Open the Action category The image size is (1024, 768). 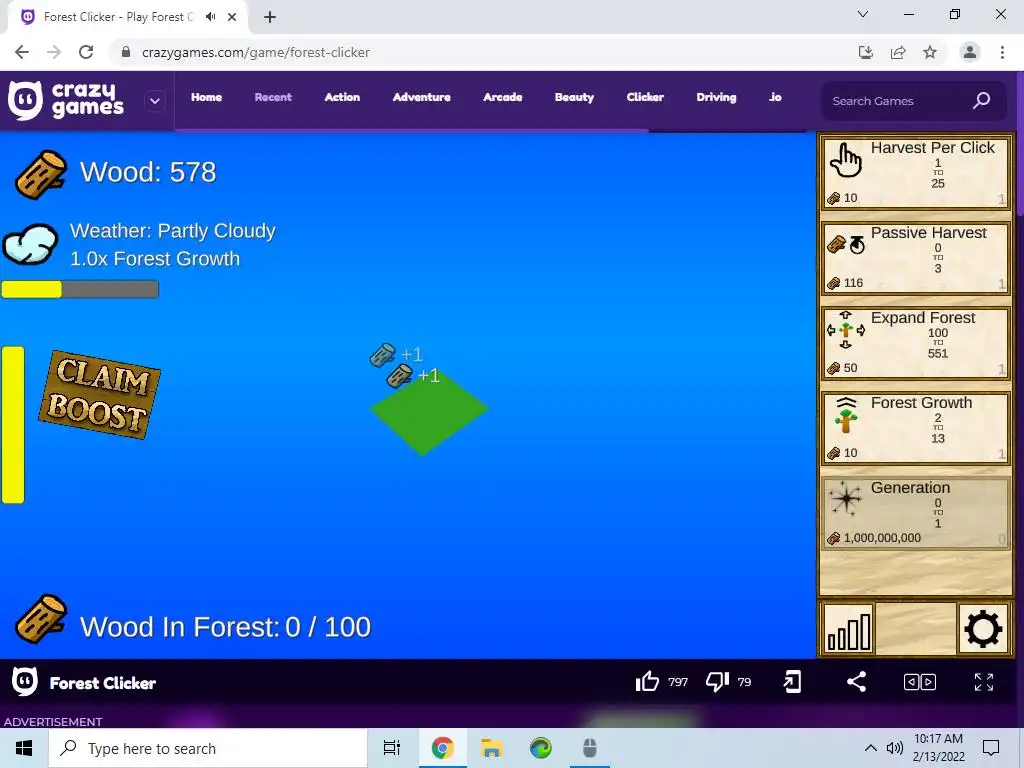tap(342, 97)
